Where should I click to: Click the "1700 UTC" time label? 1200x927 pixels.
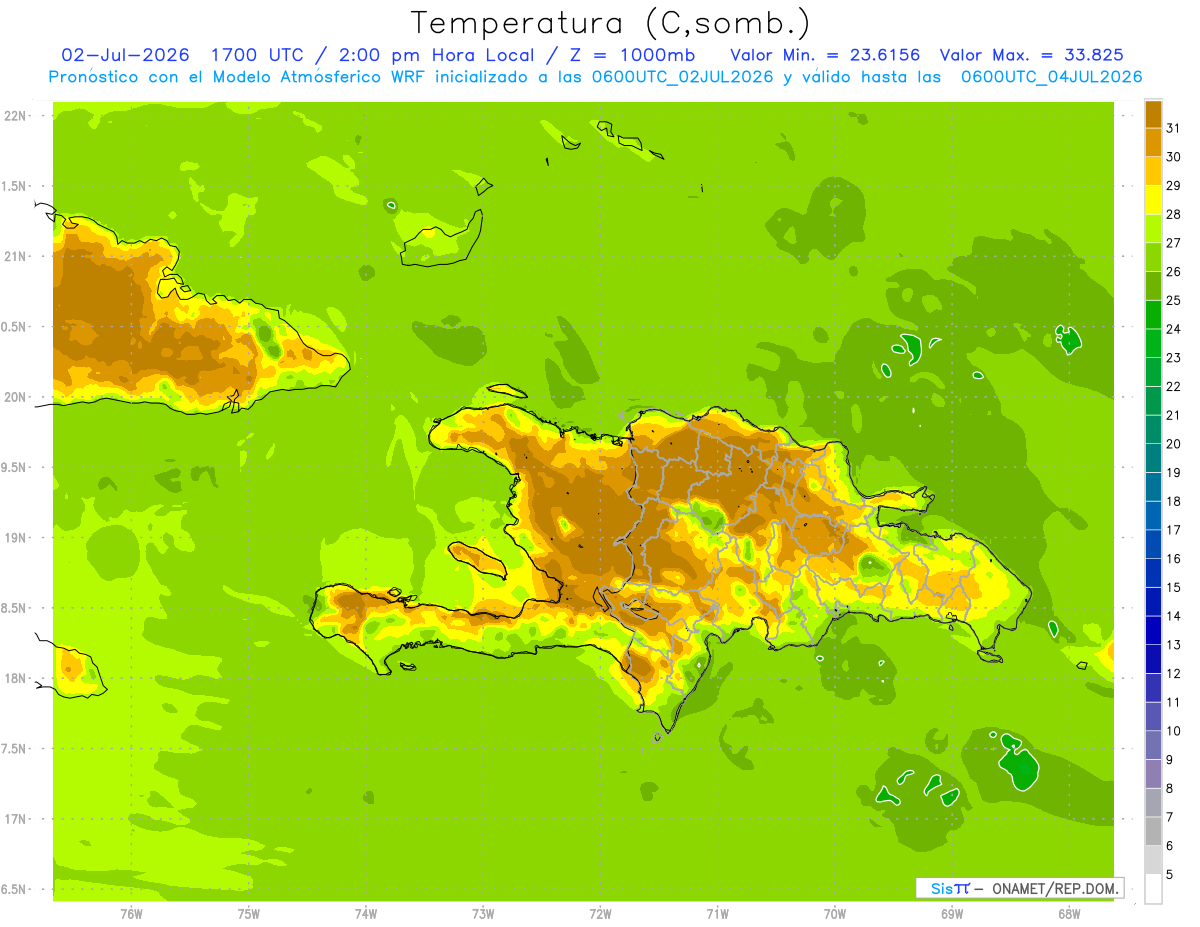[257, 55]
